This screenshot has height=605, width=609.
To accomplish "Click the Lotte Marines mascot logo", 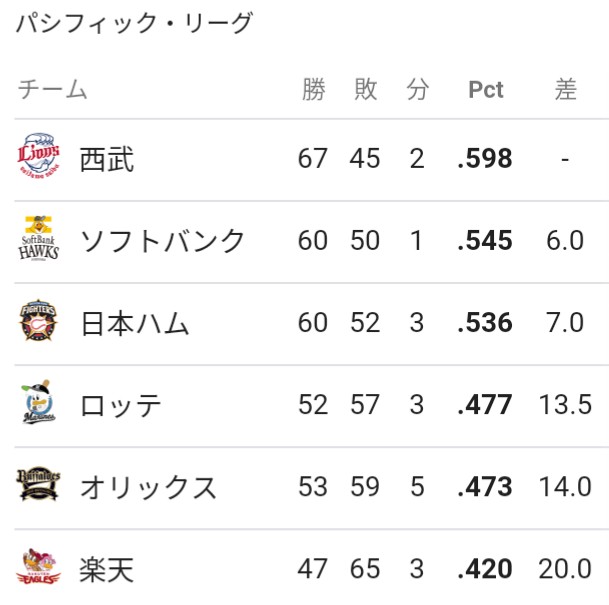I will (38, 402).
